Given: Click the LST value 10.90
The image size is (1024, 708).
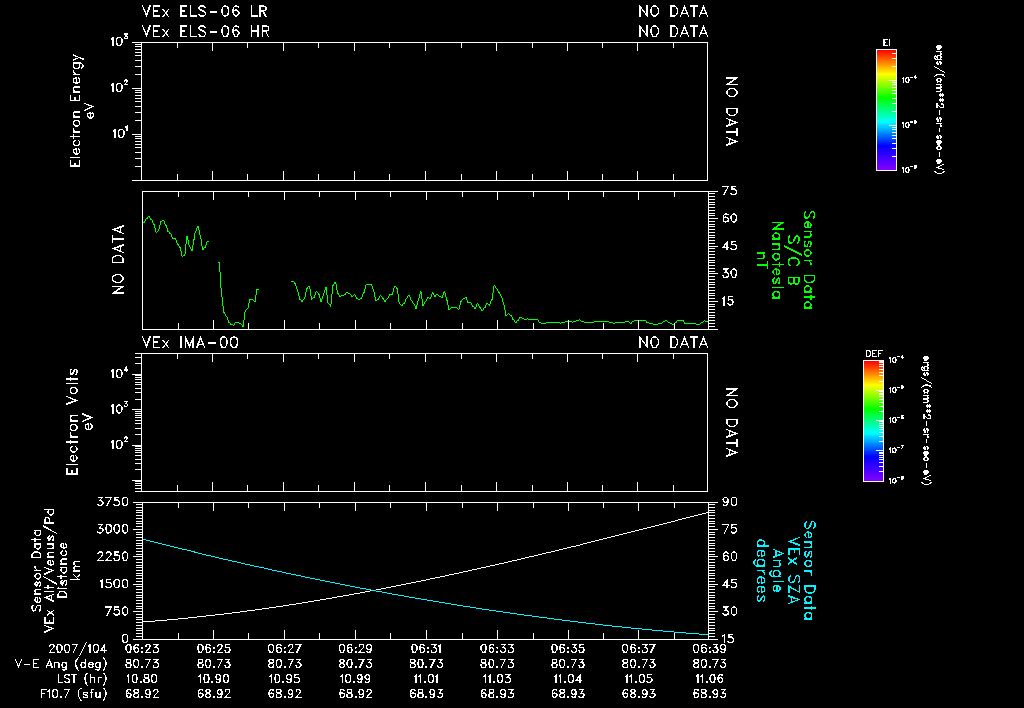Looking at the screenshot, I should click(x=214, y=679).
